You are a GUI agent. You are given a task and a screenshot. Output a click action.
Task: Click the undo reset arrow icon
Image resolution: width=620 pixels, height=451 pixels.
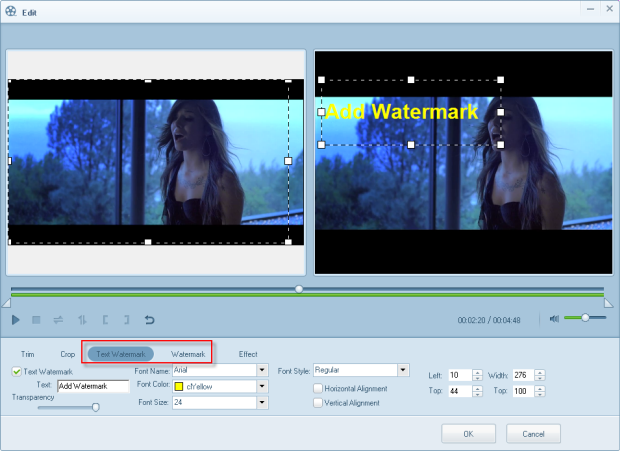[x=150, y=320]
